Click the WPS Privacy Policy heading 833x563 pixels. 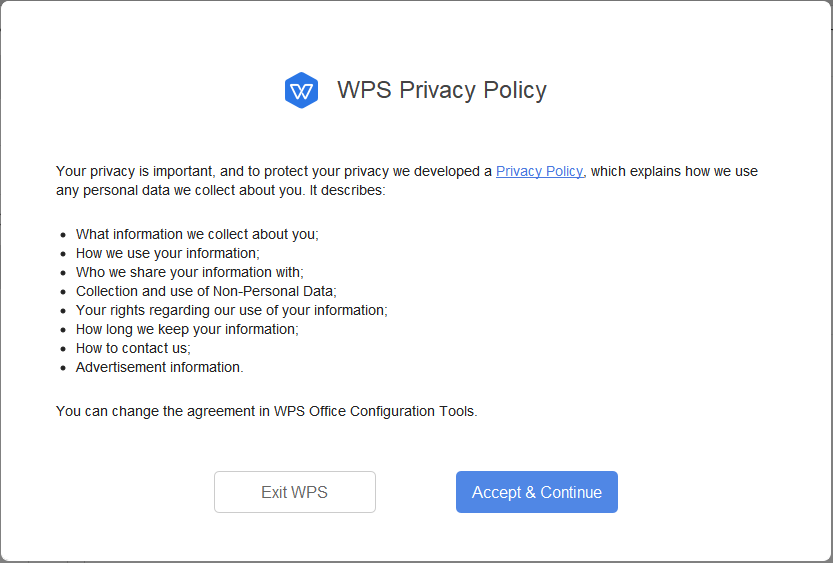click(x=442, y=90)
